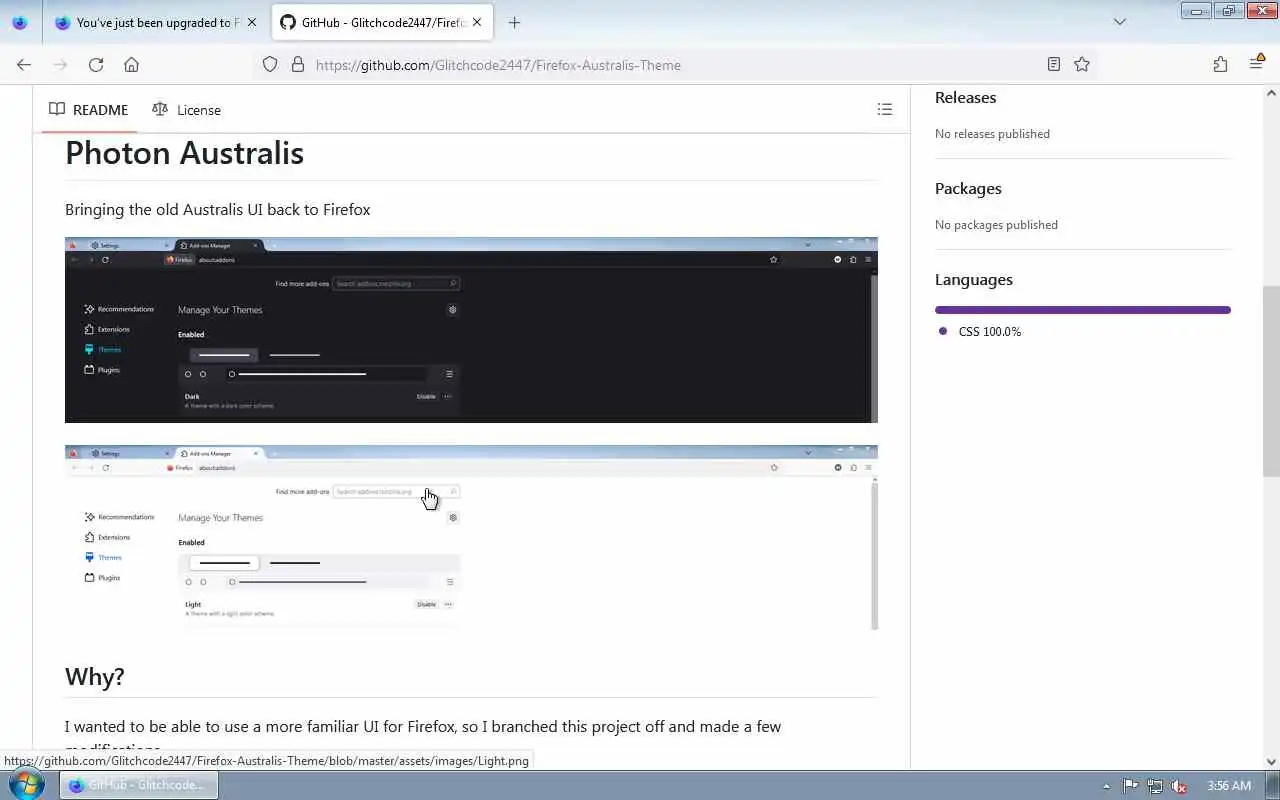
Task: Open the Action Center flag icon
Action: 1130,786
